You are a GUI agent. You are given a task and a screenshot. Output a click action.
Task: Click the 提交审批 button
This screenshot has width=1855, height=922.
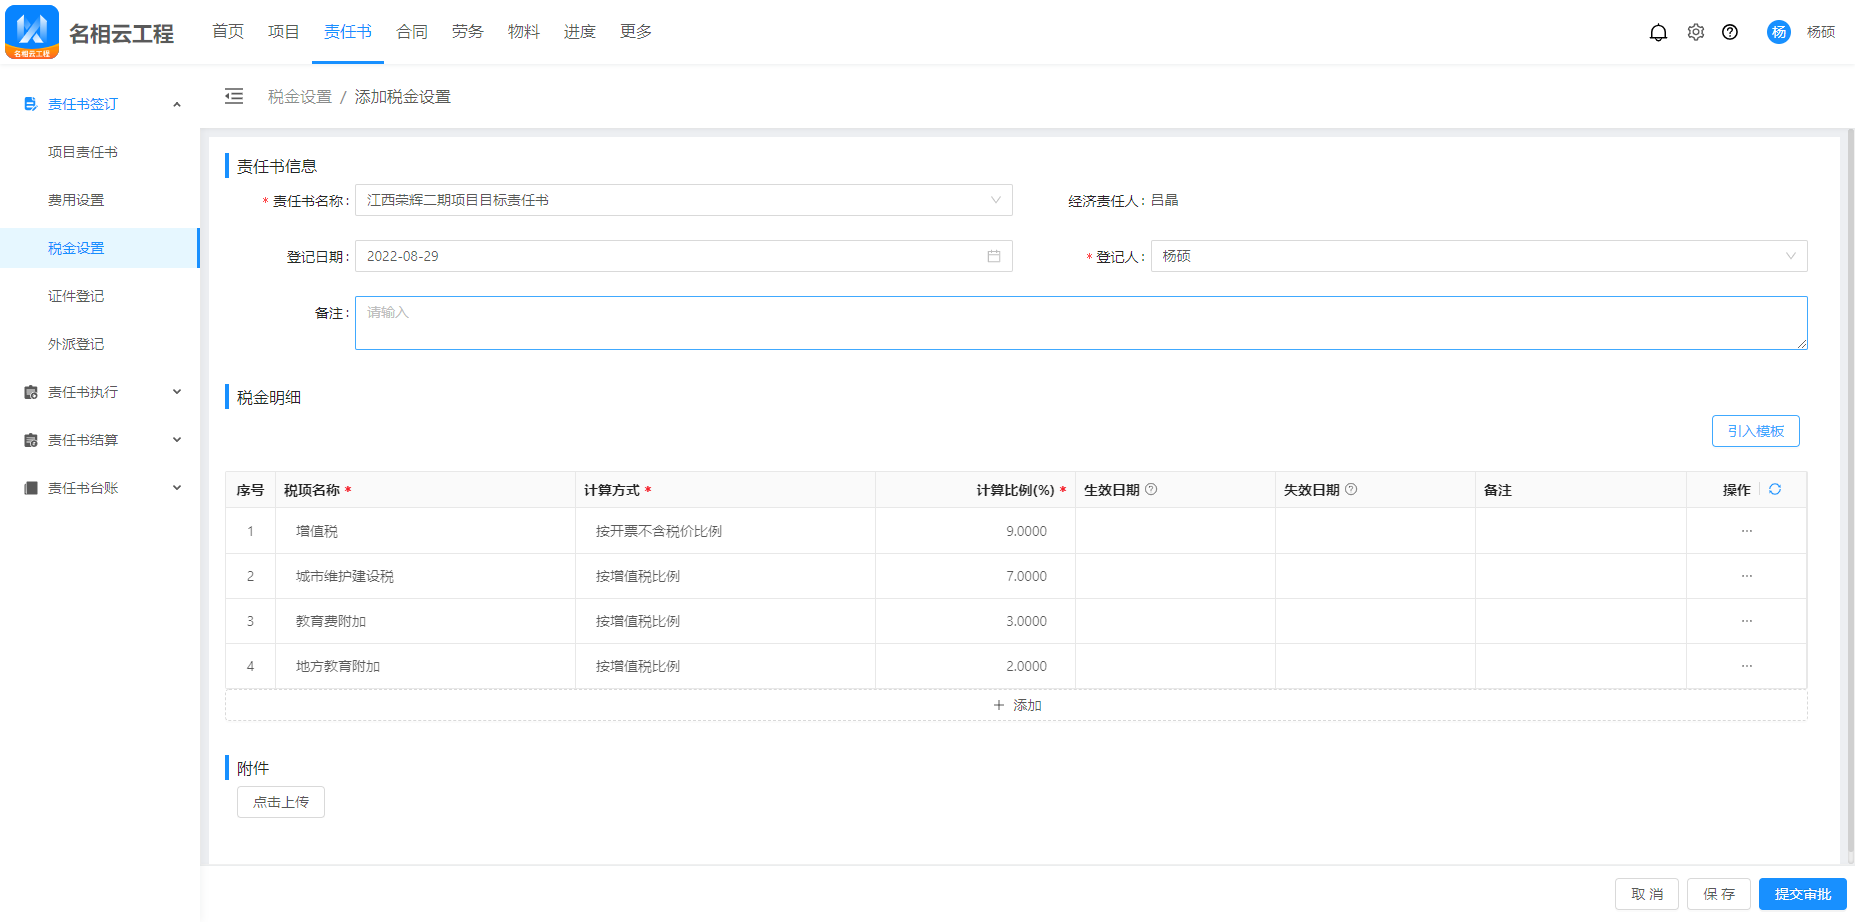[1803, 894]
